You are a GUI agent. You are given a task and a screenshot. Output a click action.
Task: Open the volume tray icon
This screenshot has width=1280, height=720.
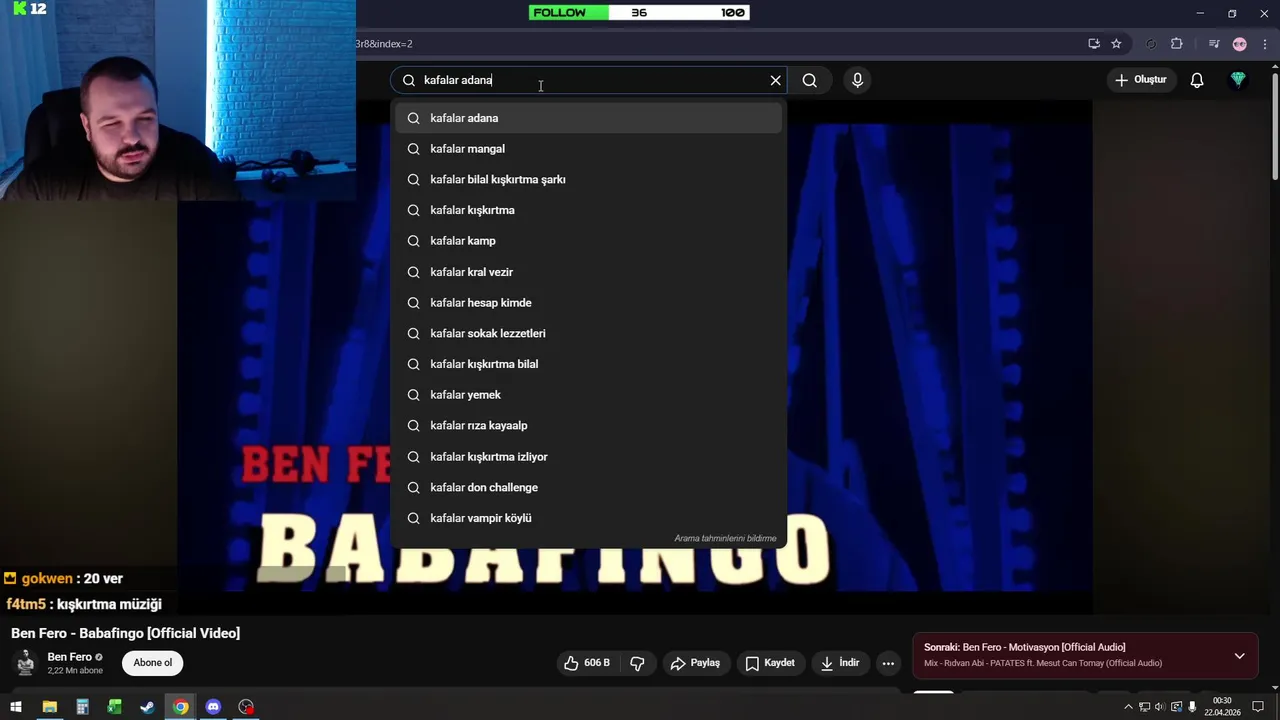(x=1160, y=707)
